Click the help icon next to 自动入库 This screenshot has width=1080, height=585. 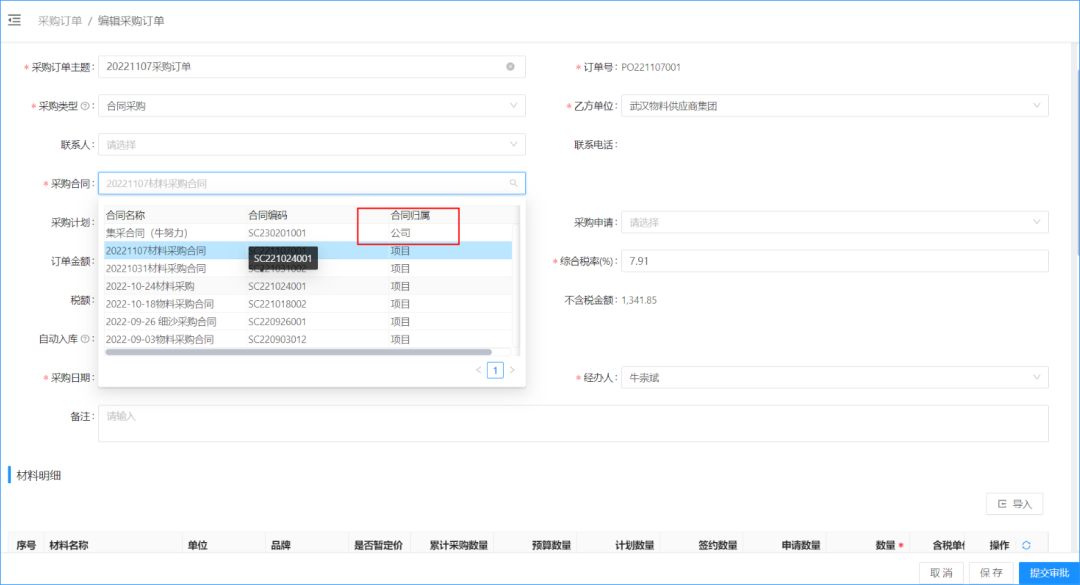coord(85,339)
